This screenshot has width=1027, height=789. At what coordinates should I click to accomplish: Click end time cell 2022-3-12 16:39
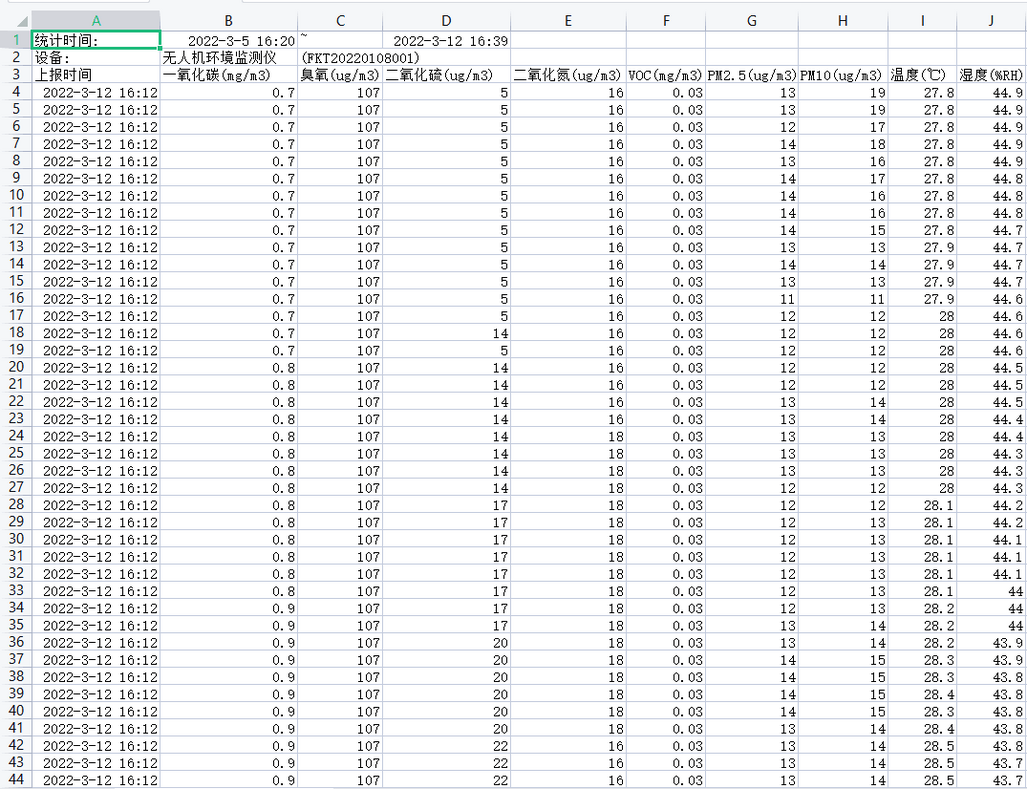(x=446, y=41)
